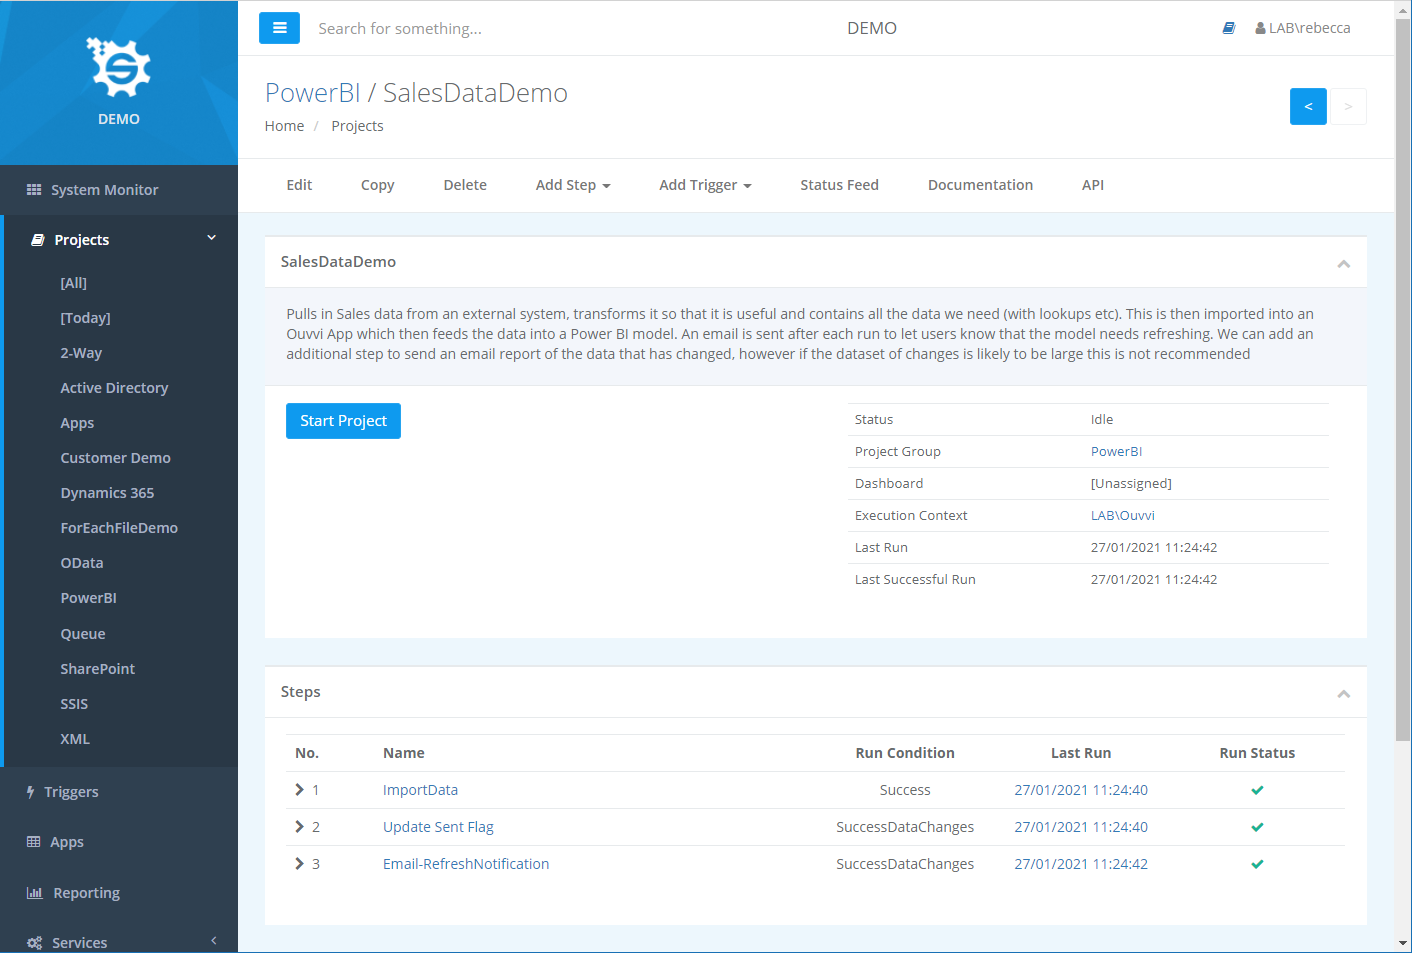Click the LAB\rebecca user name
The image size is (1412, 953).
pyautogui.click(x=1309, y=28)
